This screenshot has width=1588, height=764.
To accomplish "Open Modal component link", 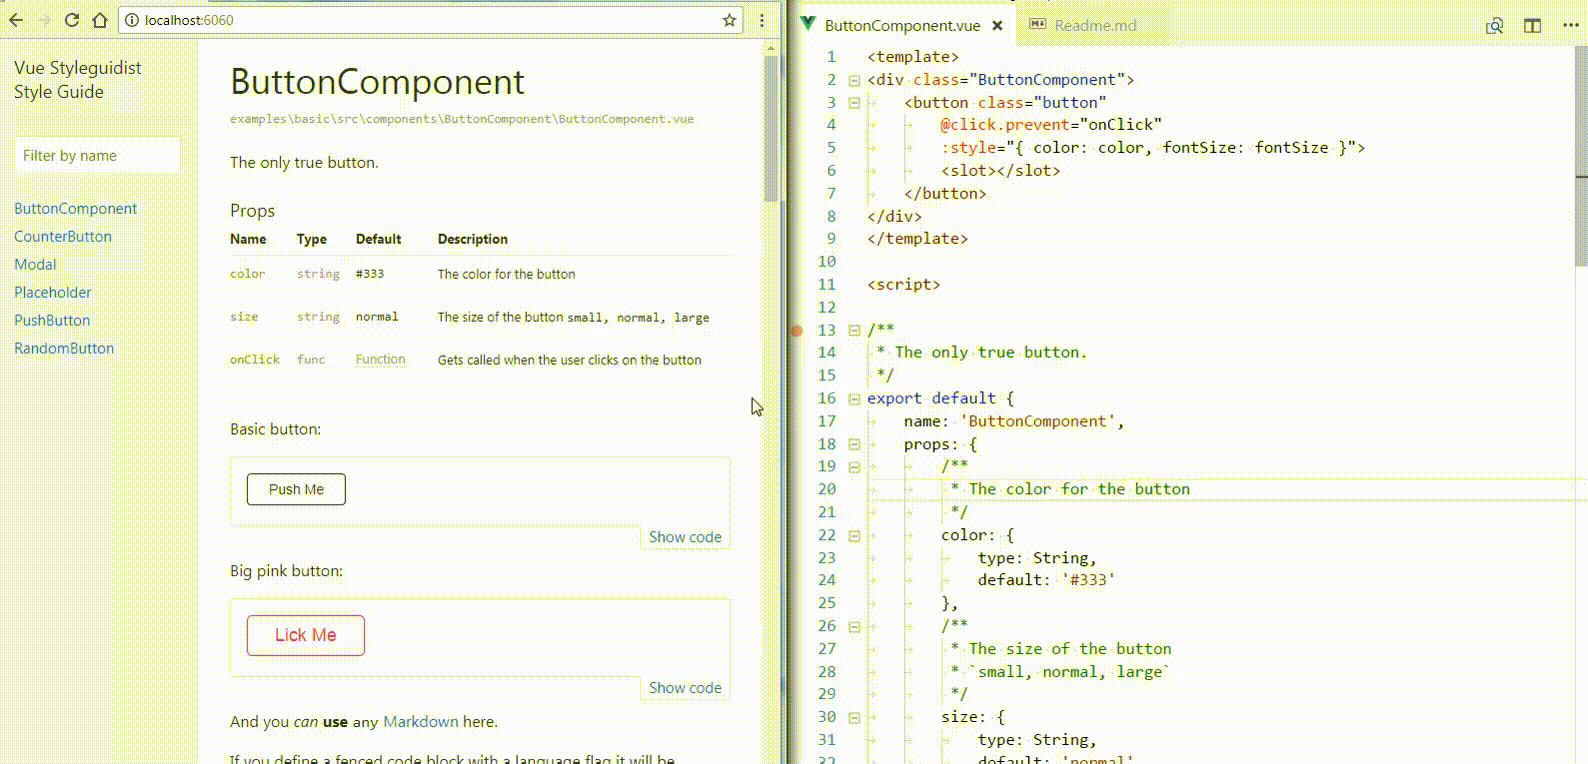I will [35, 265].
